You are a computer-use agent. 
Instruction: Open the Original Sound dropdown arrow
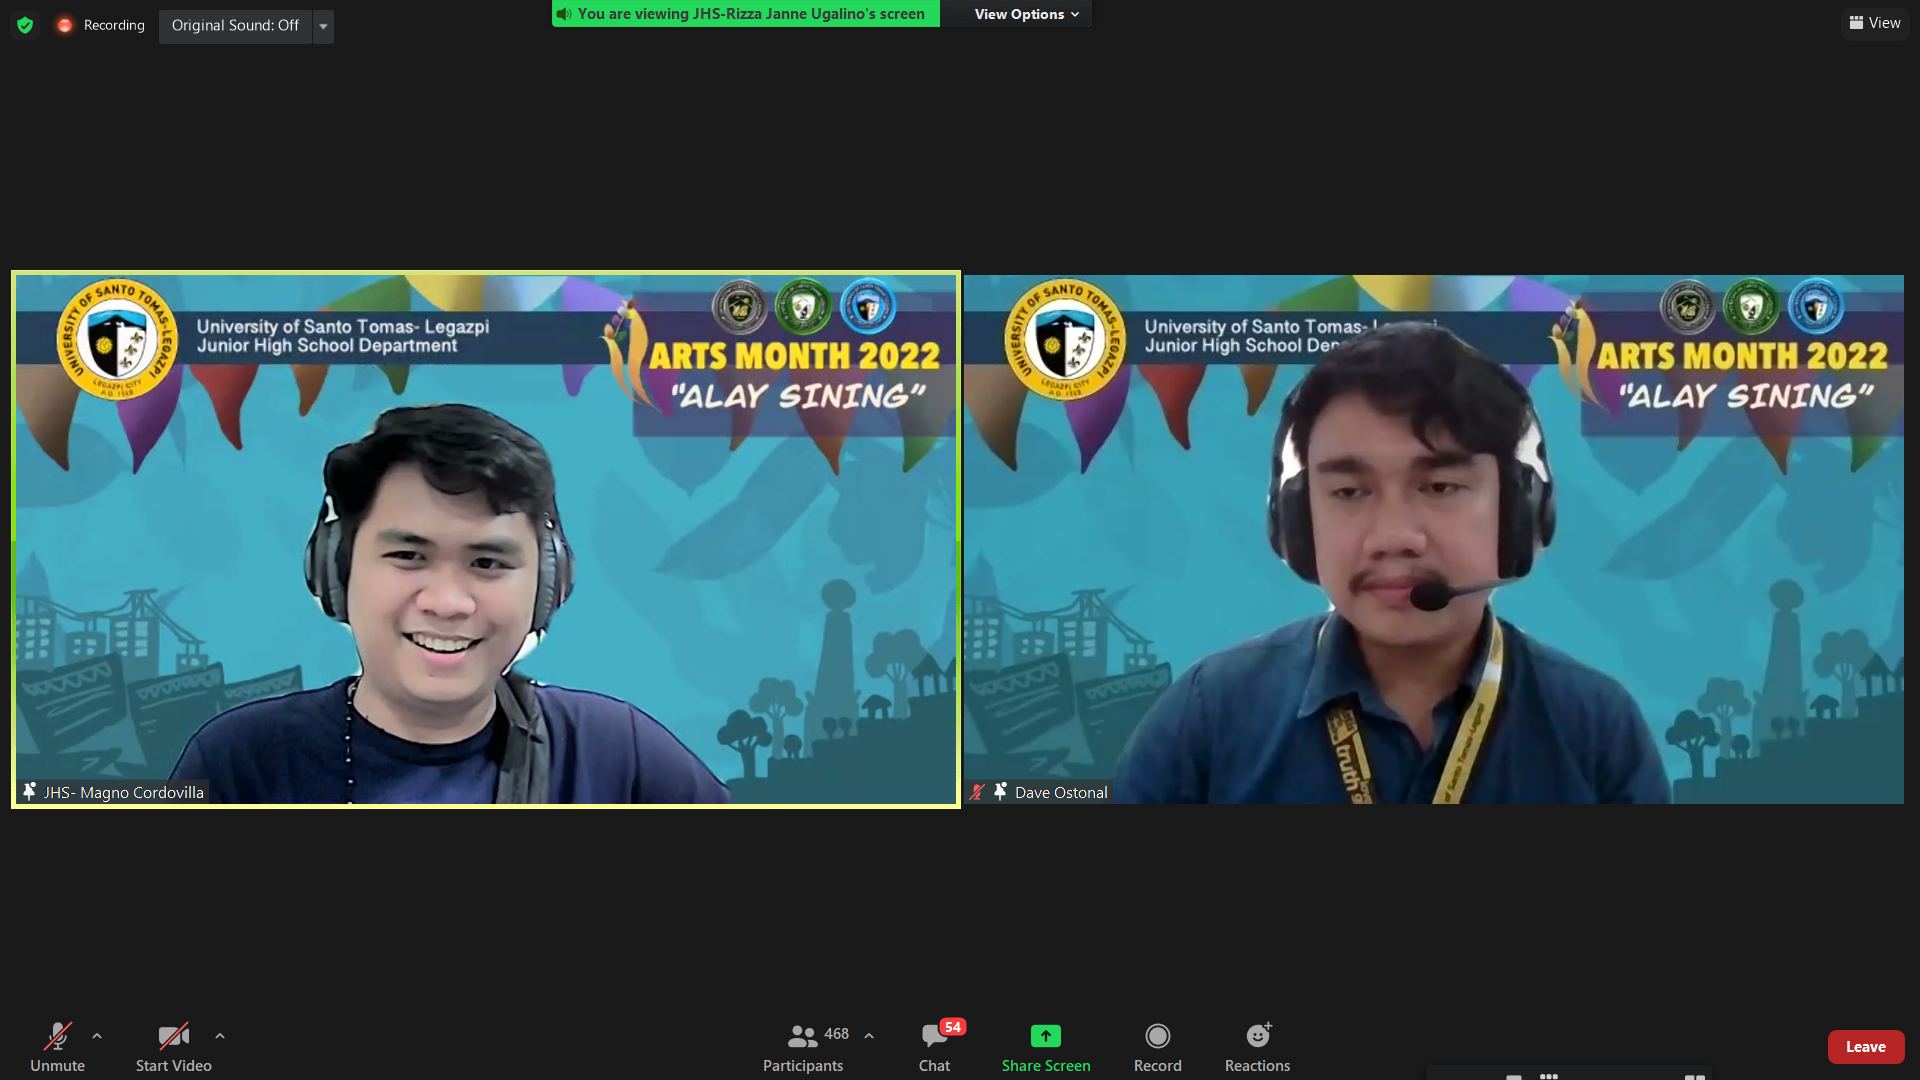[x=323, y=26]
